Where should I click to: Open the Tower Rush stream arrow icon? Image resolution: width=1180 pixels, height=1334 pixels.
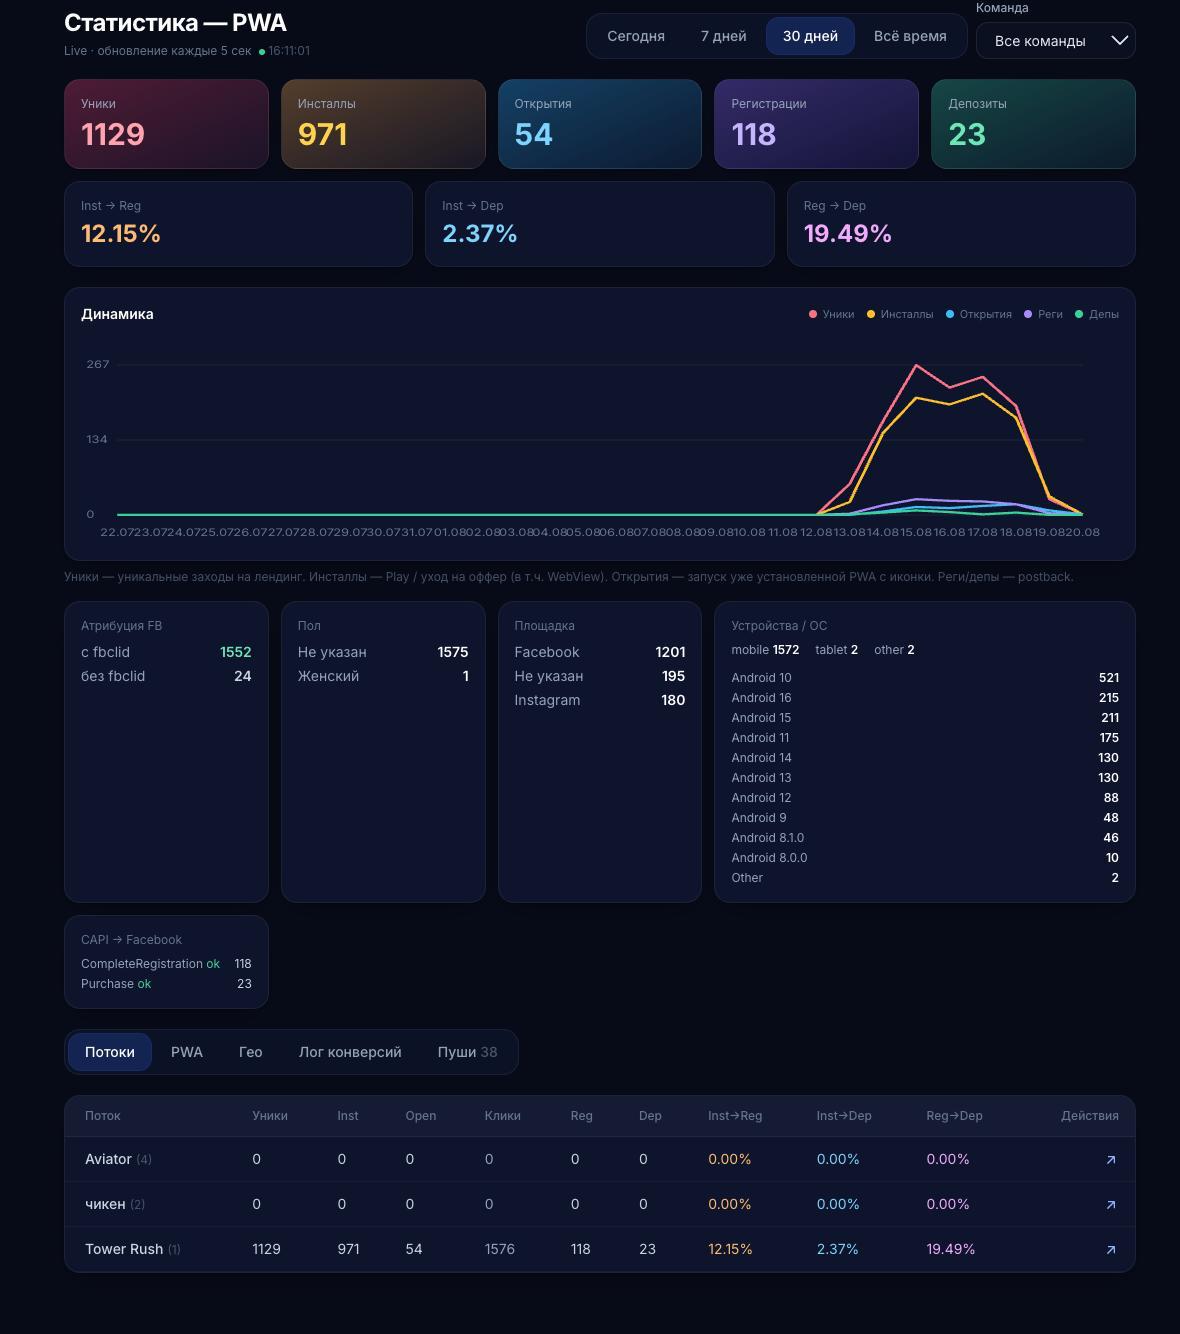pos(1110,1250)
